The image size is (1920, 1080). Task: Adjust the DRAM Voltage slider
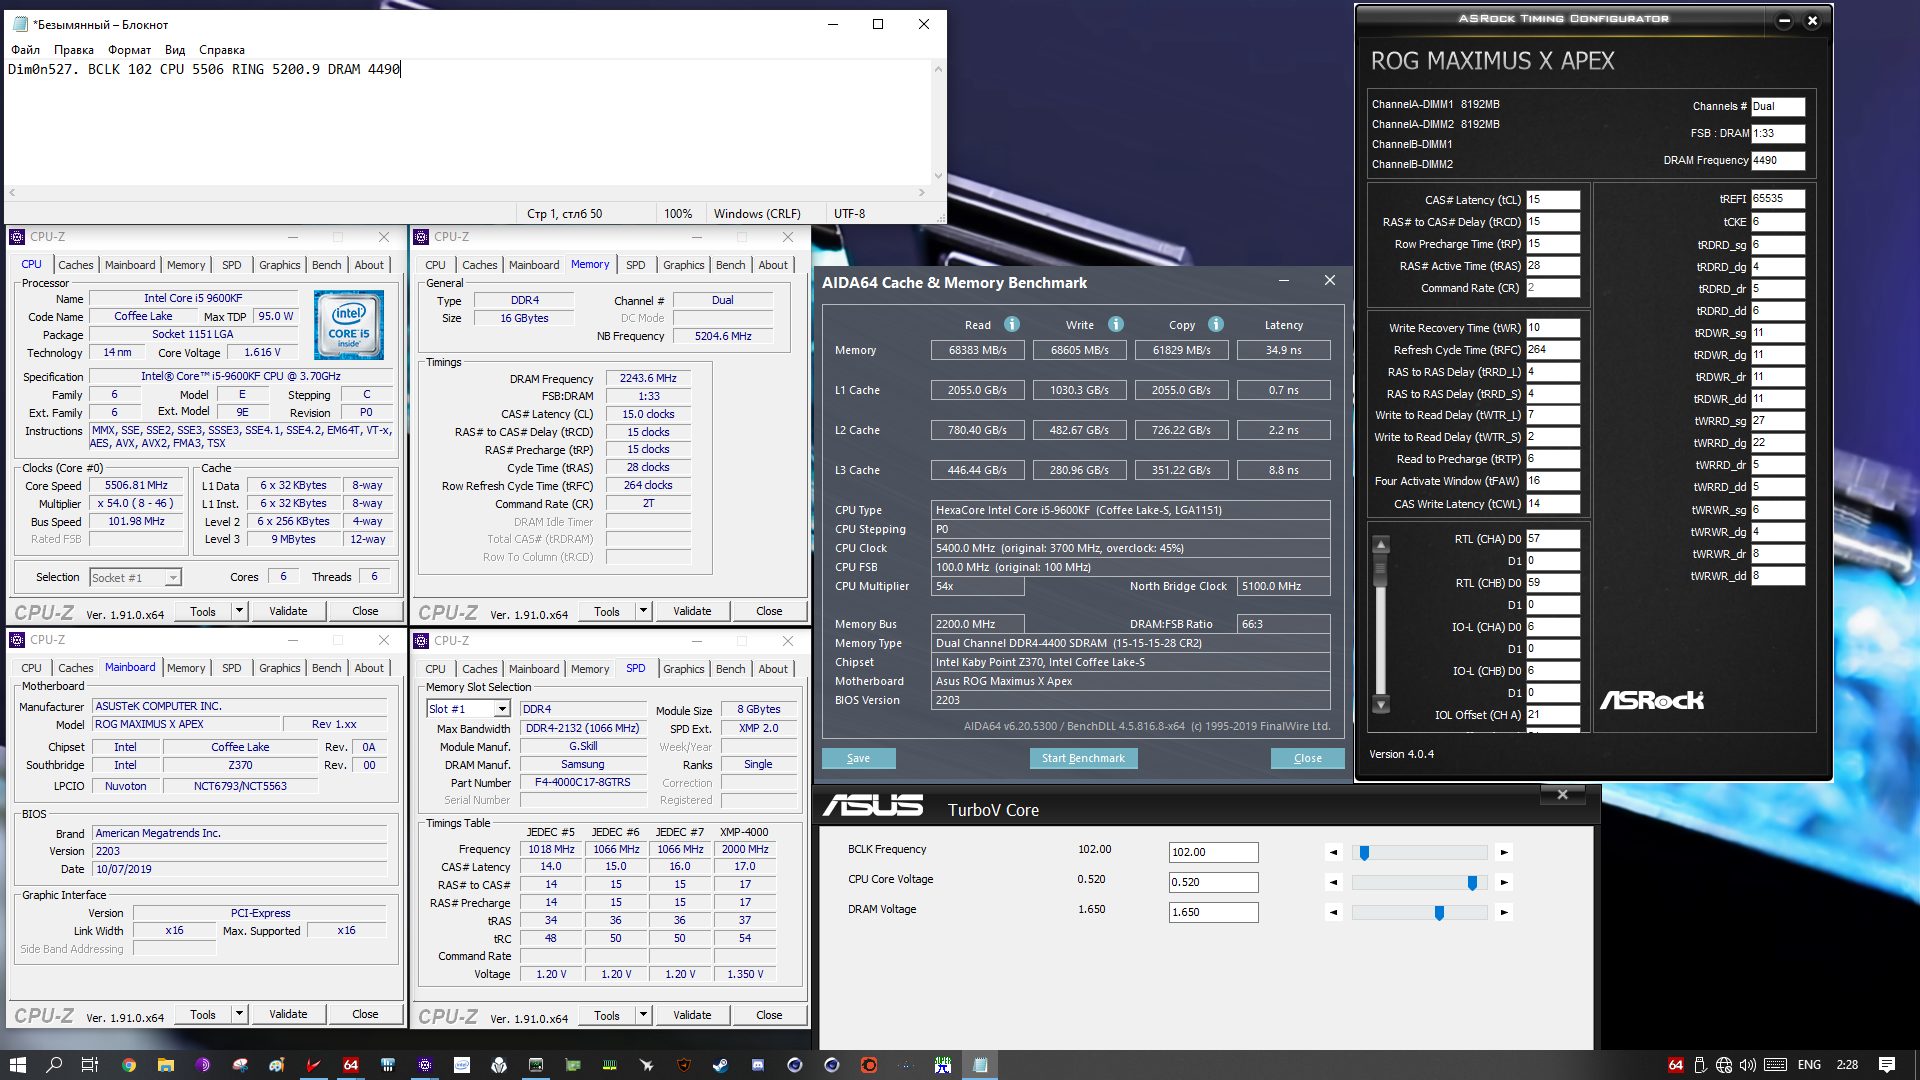(1439, 912)
